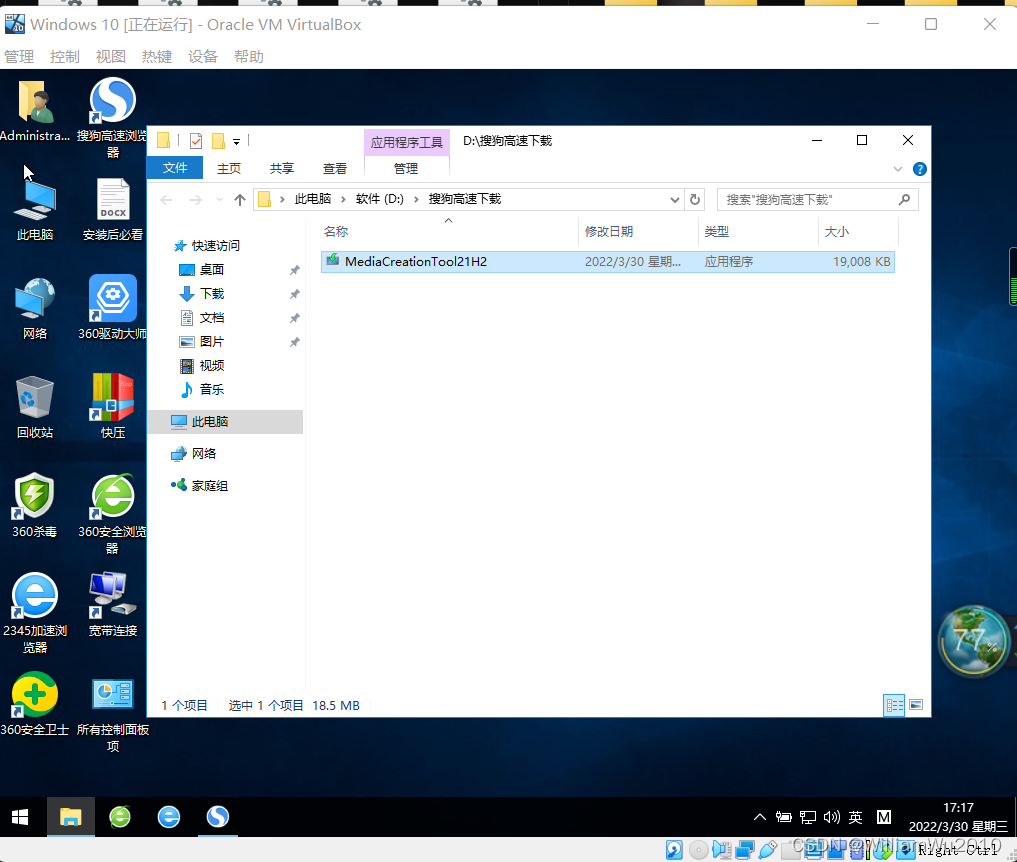
Task: Launch 360安全卫士 desktop shortcut
Action: point(35,704)
